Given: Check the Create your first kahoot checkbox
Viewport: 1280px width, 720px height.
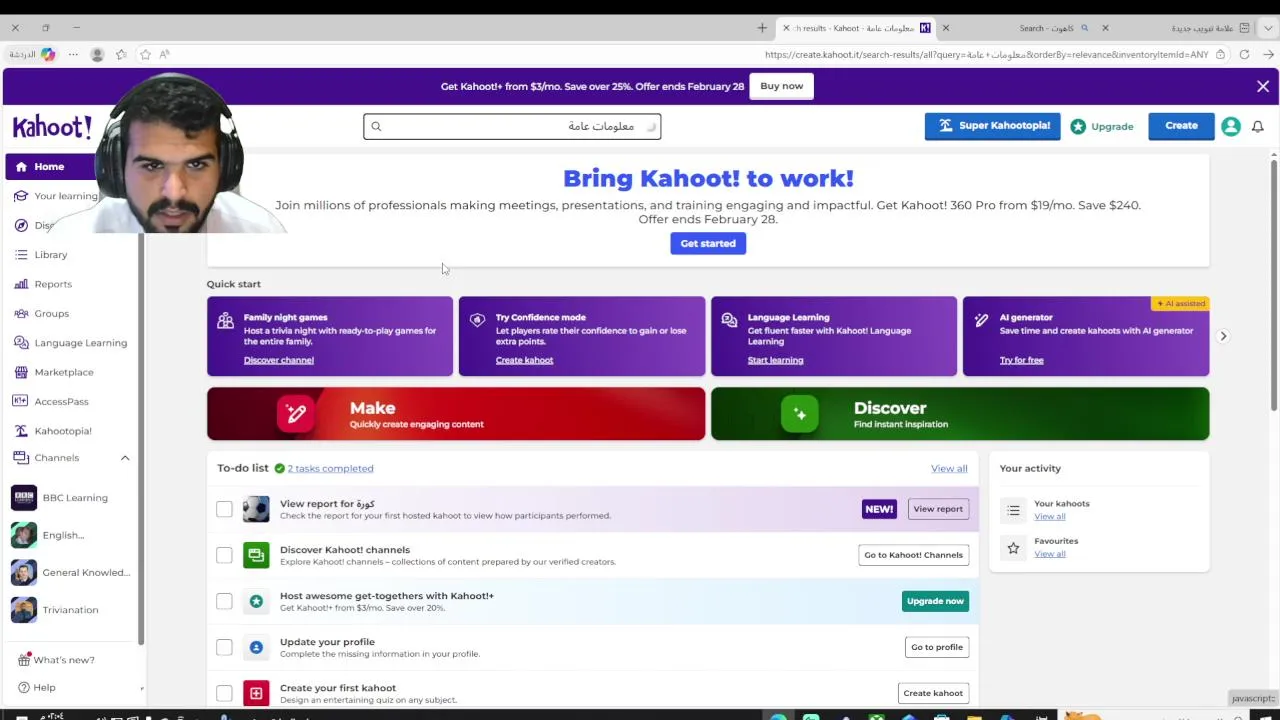Looking at the screenshot, I should (224, 693).
